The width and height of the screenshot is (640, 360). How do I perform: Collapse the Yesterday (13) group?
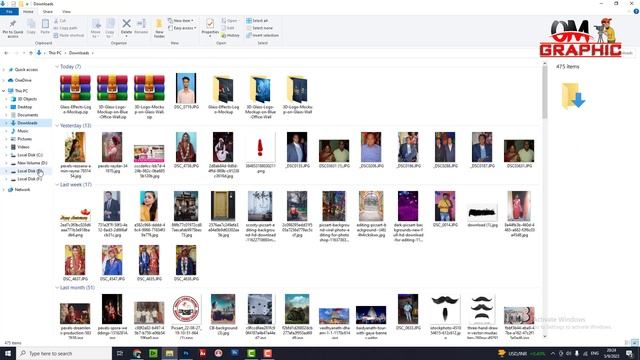coord(57,126)
